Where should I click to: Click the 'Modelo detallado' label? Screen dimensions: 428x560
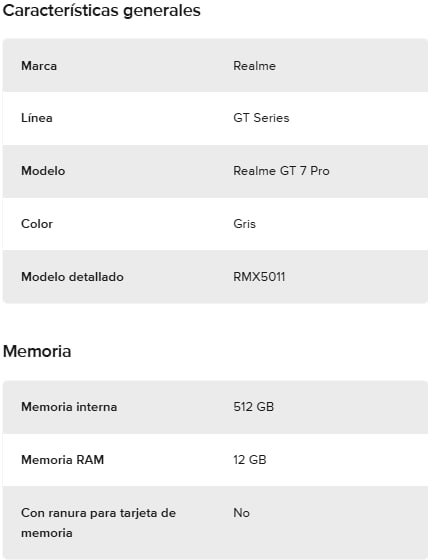[73, 277]
